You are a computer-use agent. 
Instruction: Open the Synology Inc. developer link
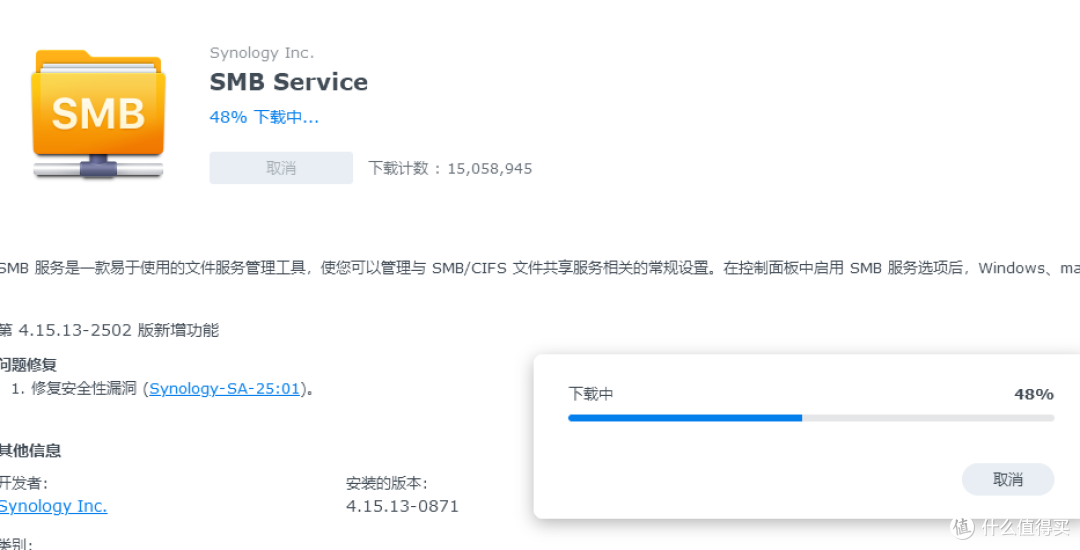point(53,507)
